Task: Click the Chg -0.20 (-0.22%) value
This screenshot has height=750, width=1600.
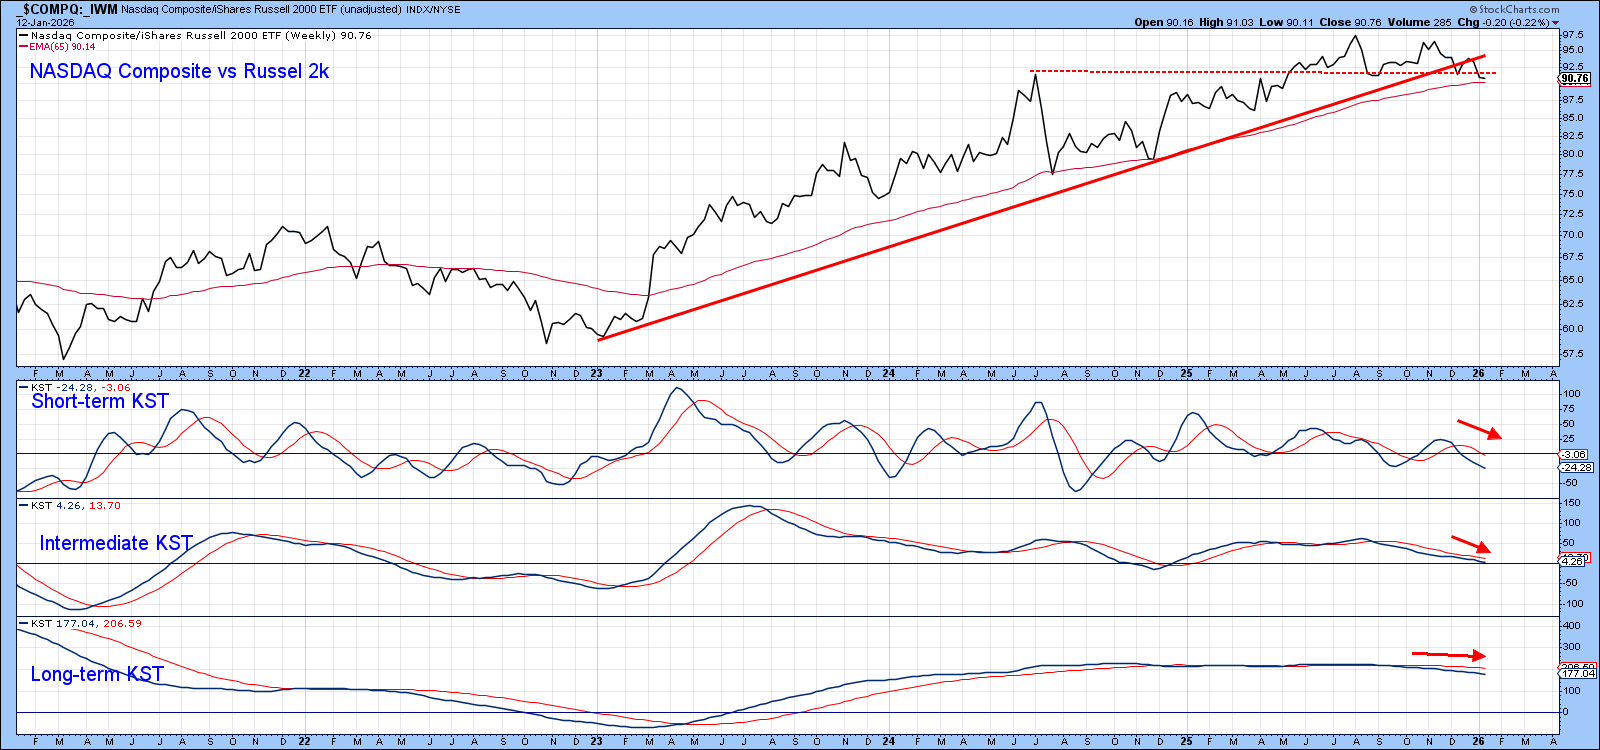Action: point(1503,22)
